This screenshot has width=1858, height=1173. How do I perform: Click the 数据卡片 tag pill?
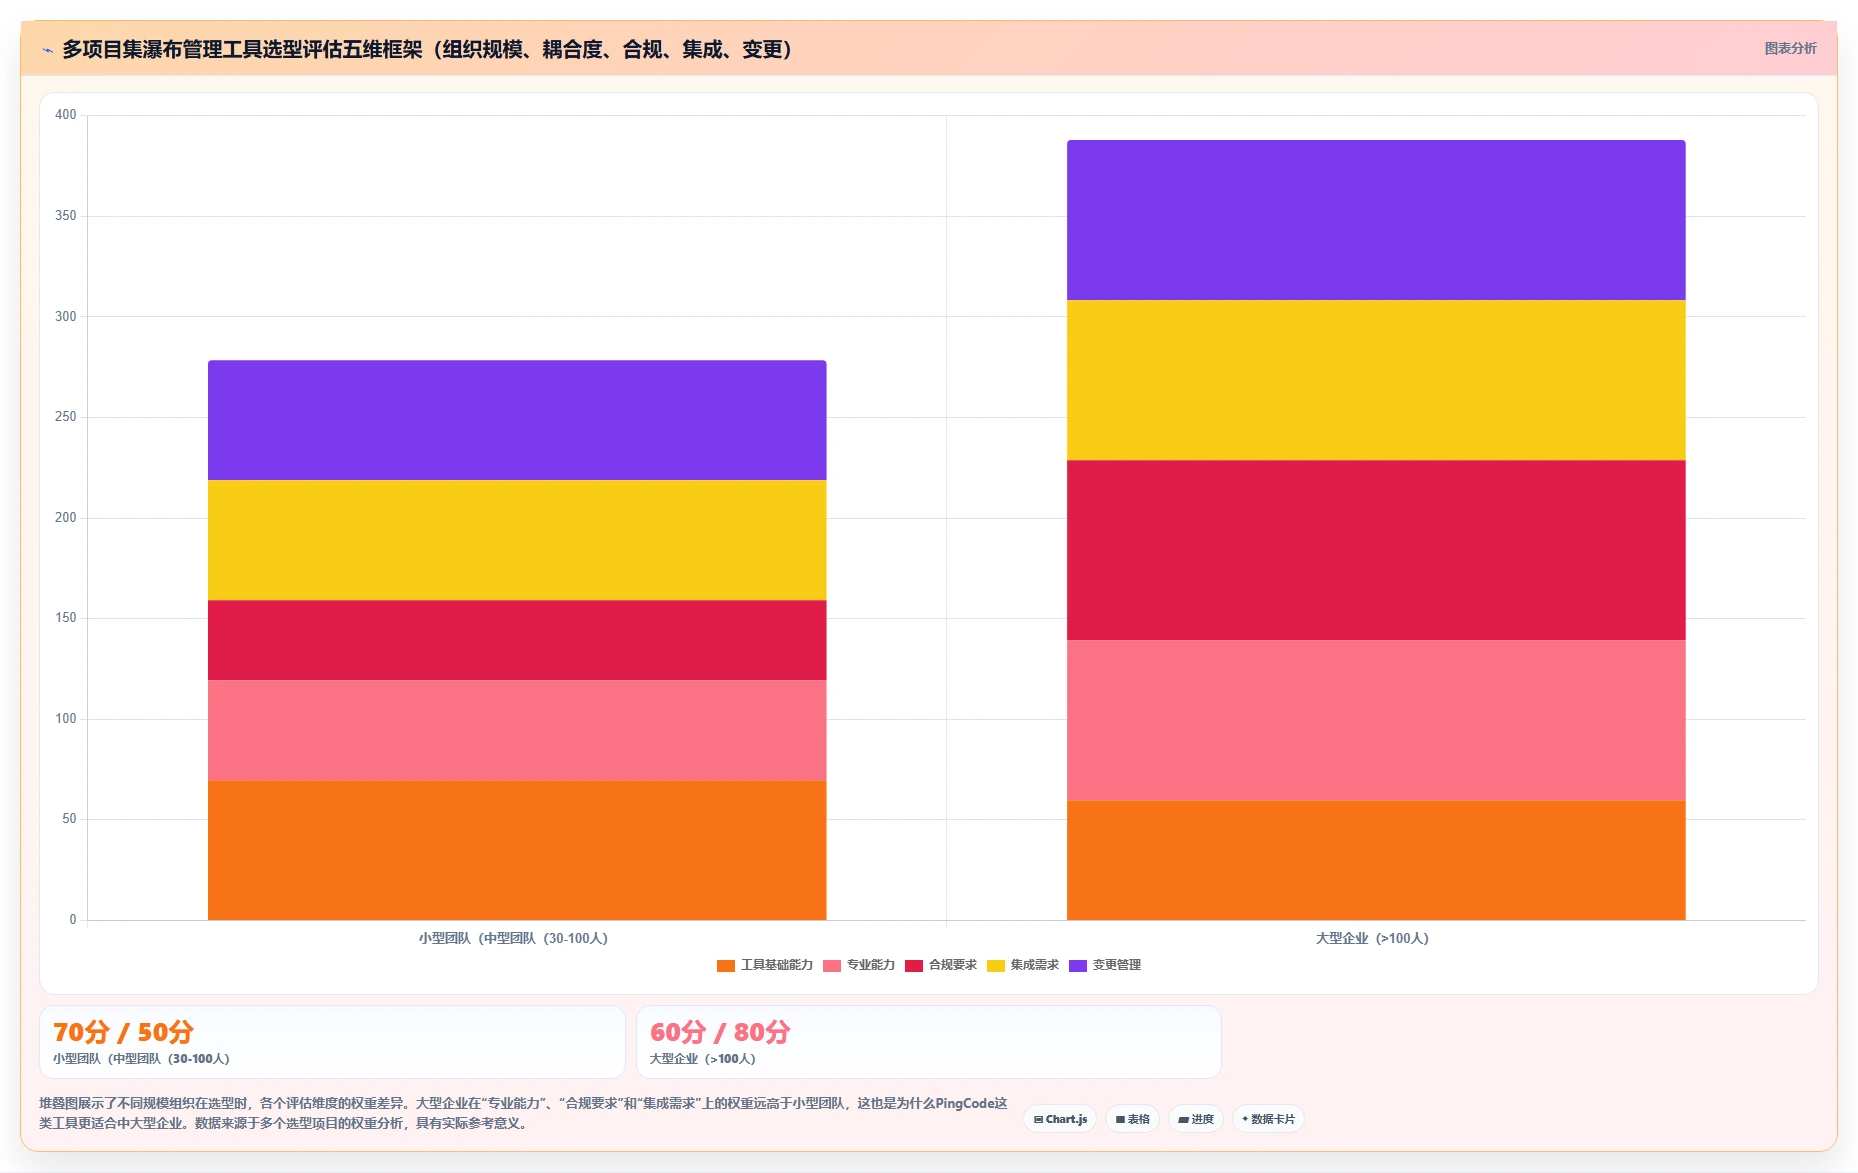pos(1268,1119)
